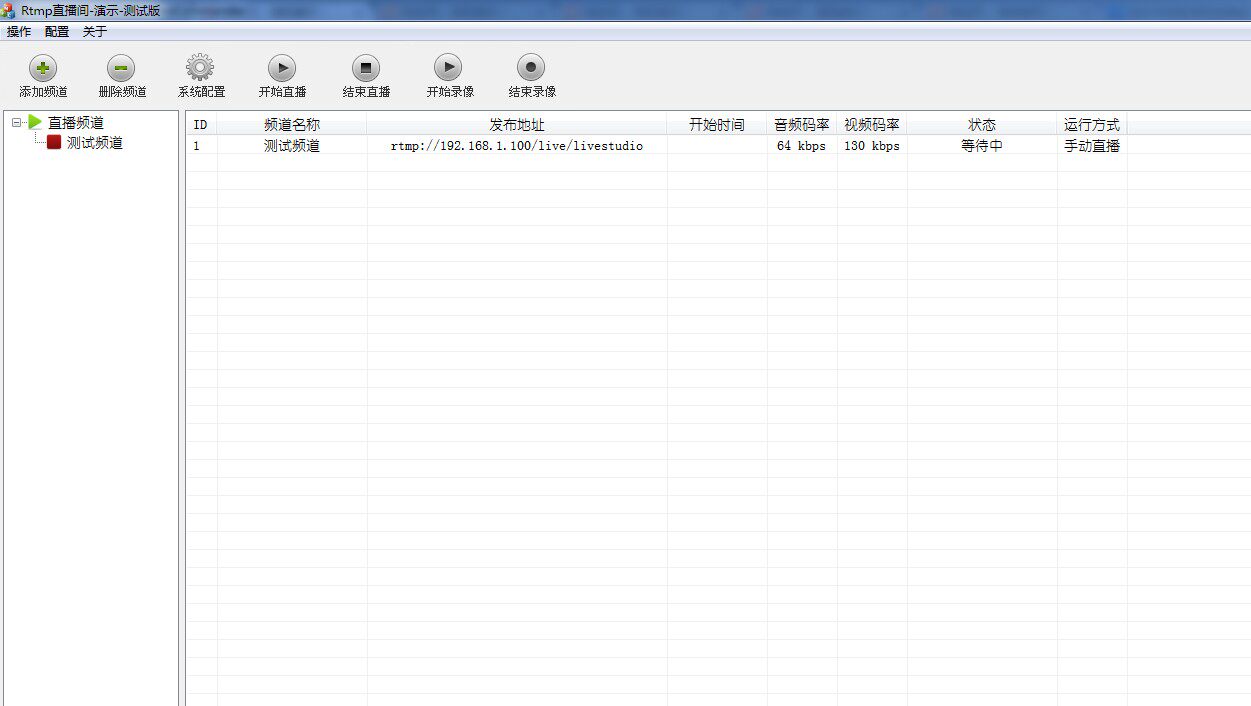Click the 状态 column header
The height and width of the screenshot is (706, 1251).
point(982,125)
